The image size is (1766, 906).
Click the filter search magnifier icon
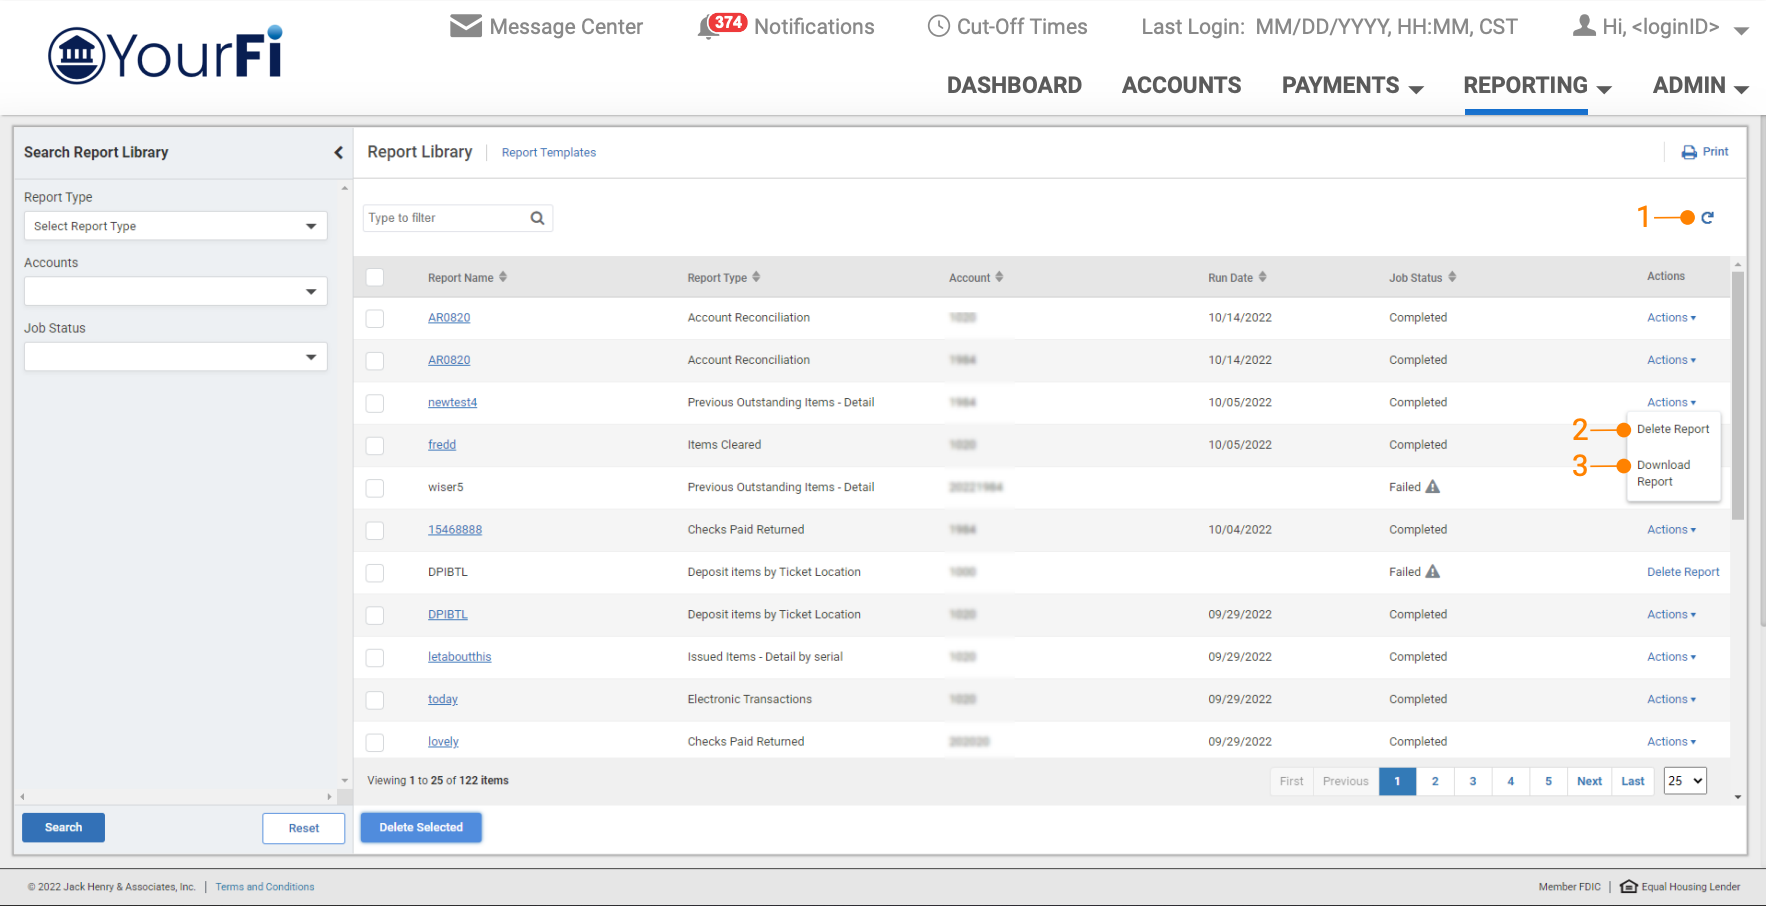(x=537, y=218)
